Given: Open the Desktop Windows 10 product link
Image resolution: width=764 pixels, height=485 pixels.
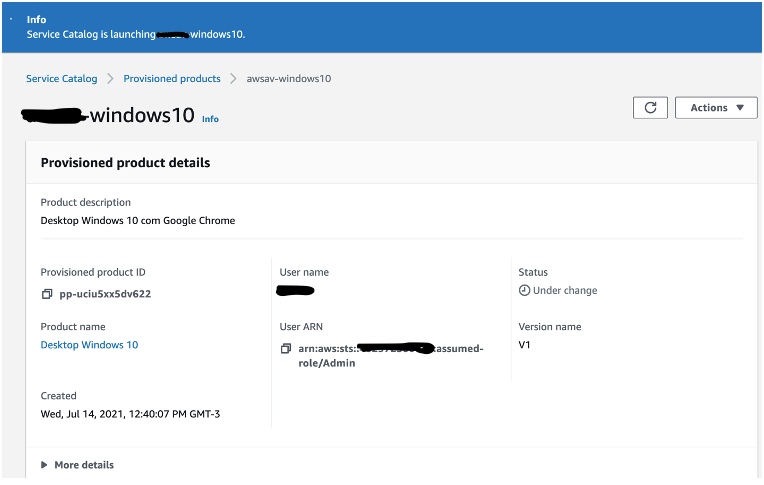Looking at the screenshot, I should (89, 345).
